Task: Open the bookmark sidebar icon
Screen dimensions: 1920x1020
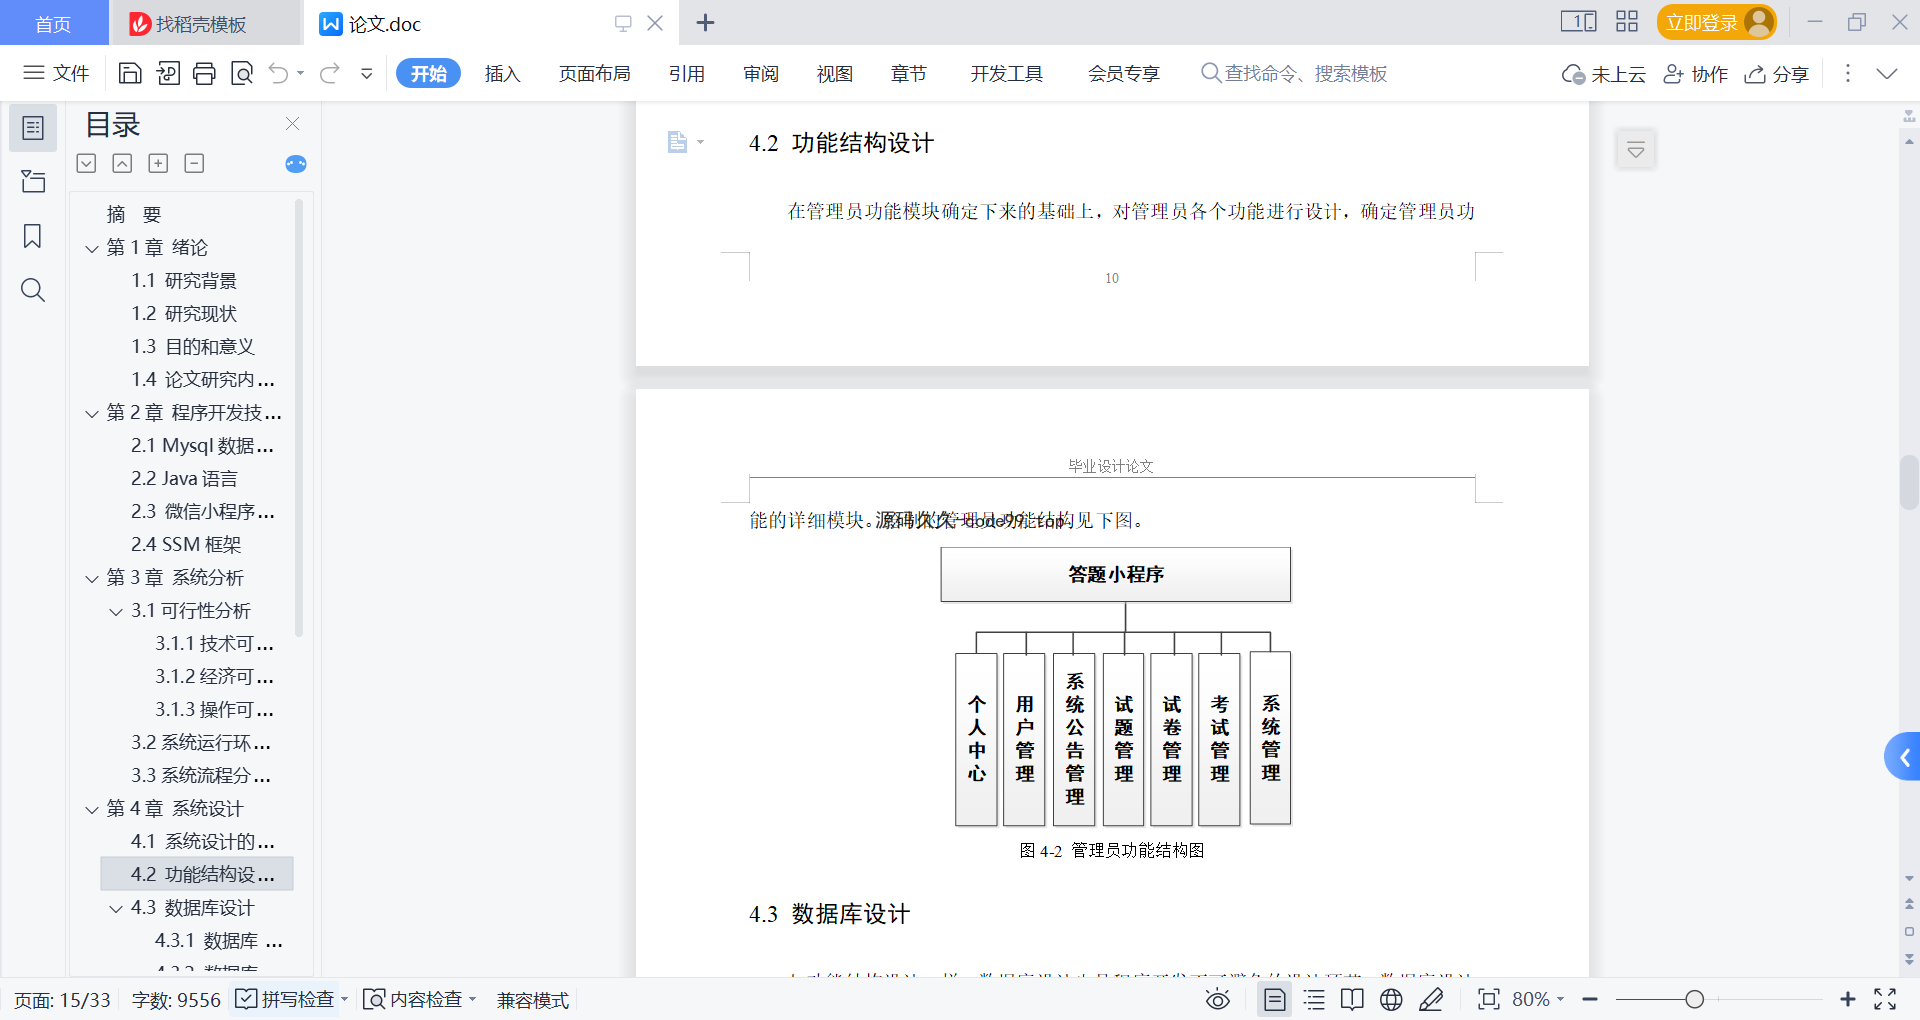Action: 33,236
